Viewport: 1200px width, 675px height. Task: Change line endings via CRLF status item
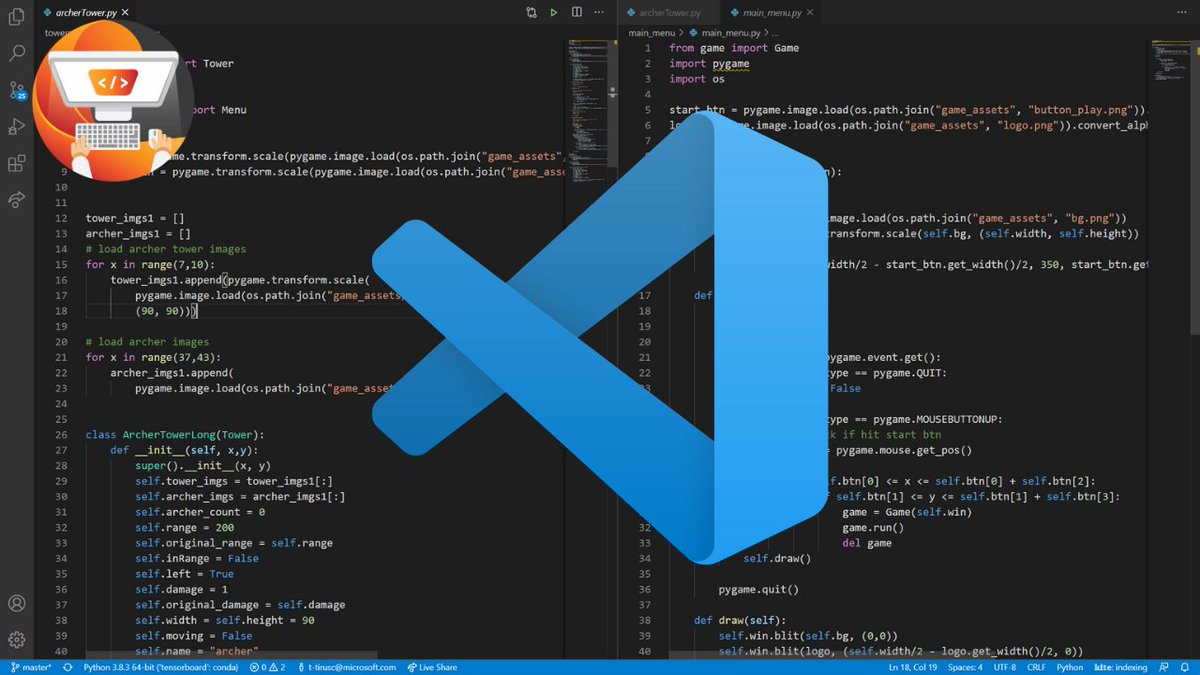click(x=1036, y=667)
